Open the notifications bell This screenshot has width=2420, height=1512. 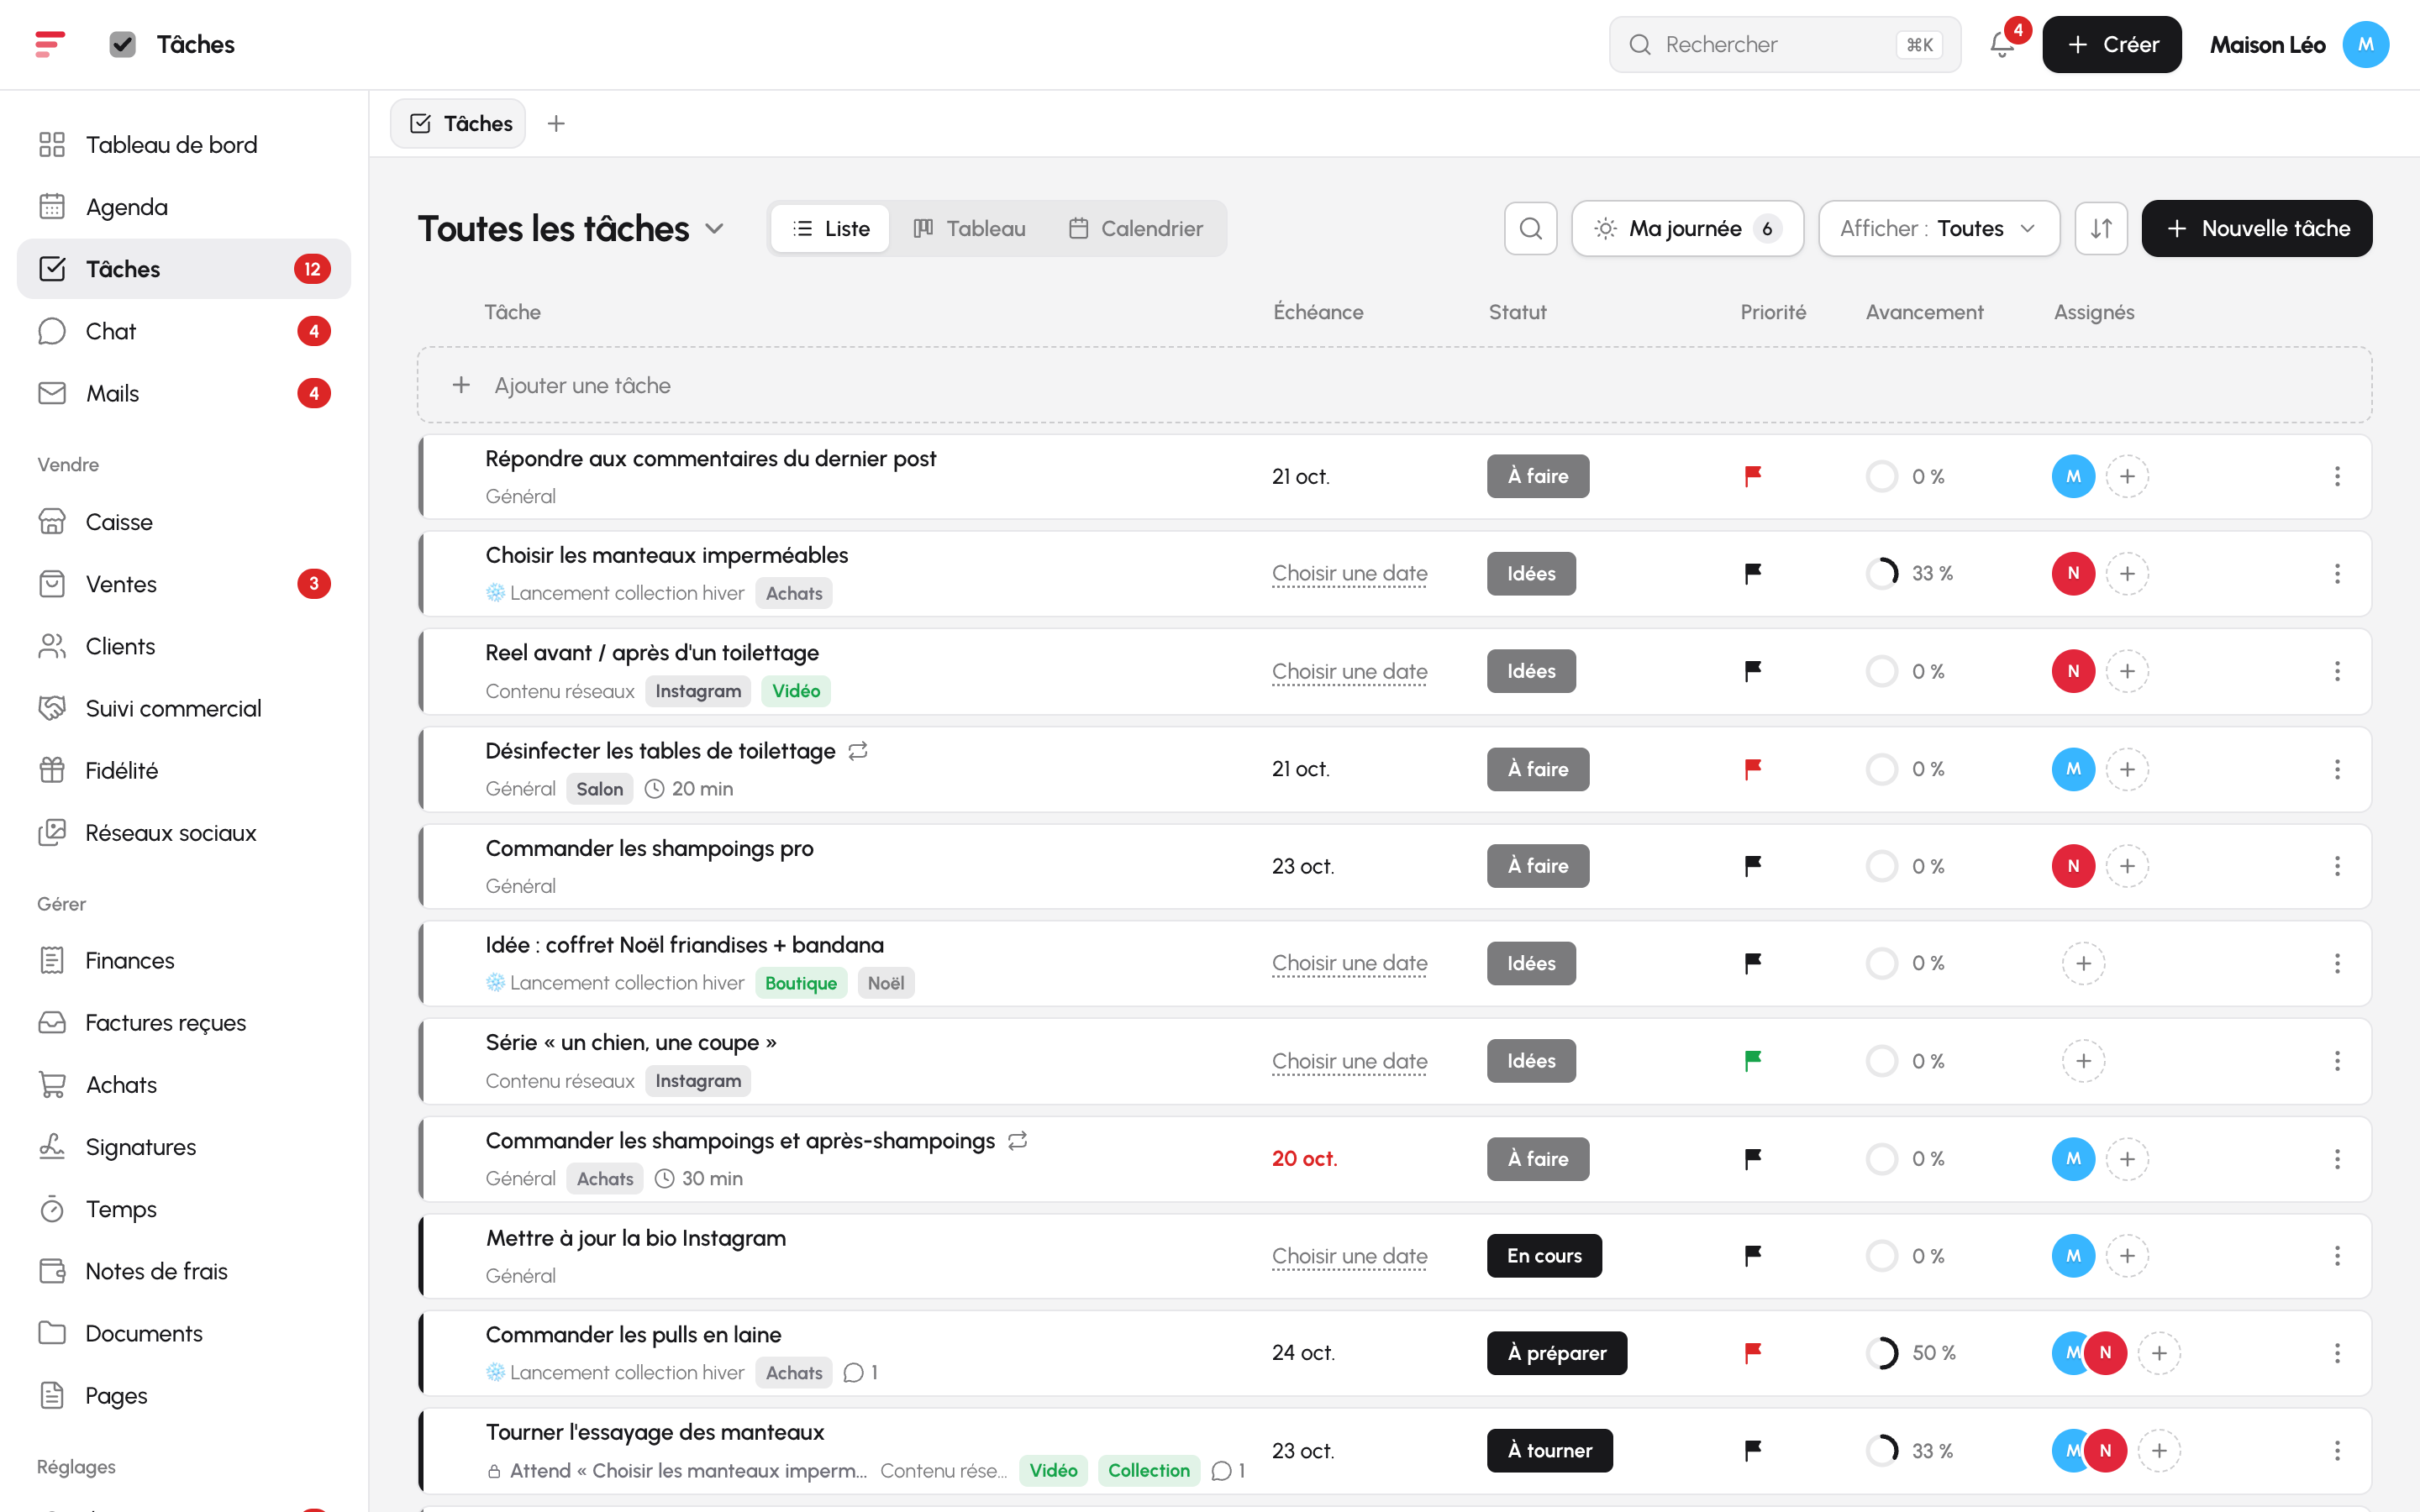click(x=2002, y=44)
